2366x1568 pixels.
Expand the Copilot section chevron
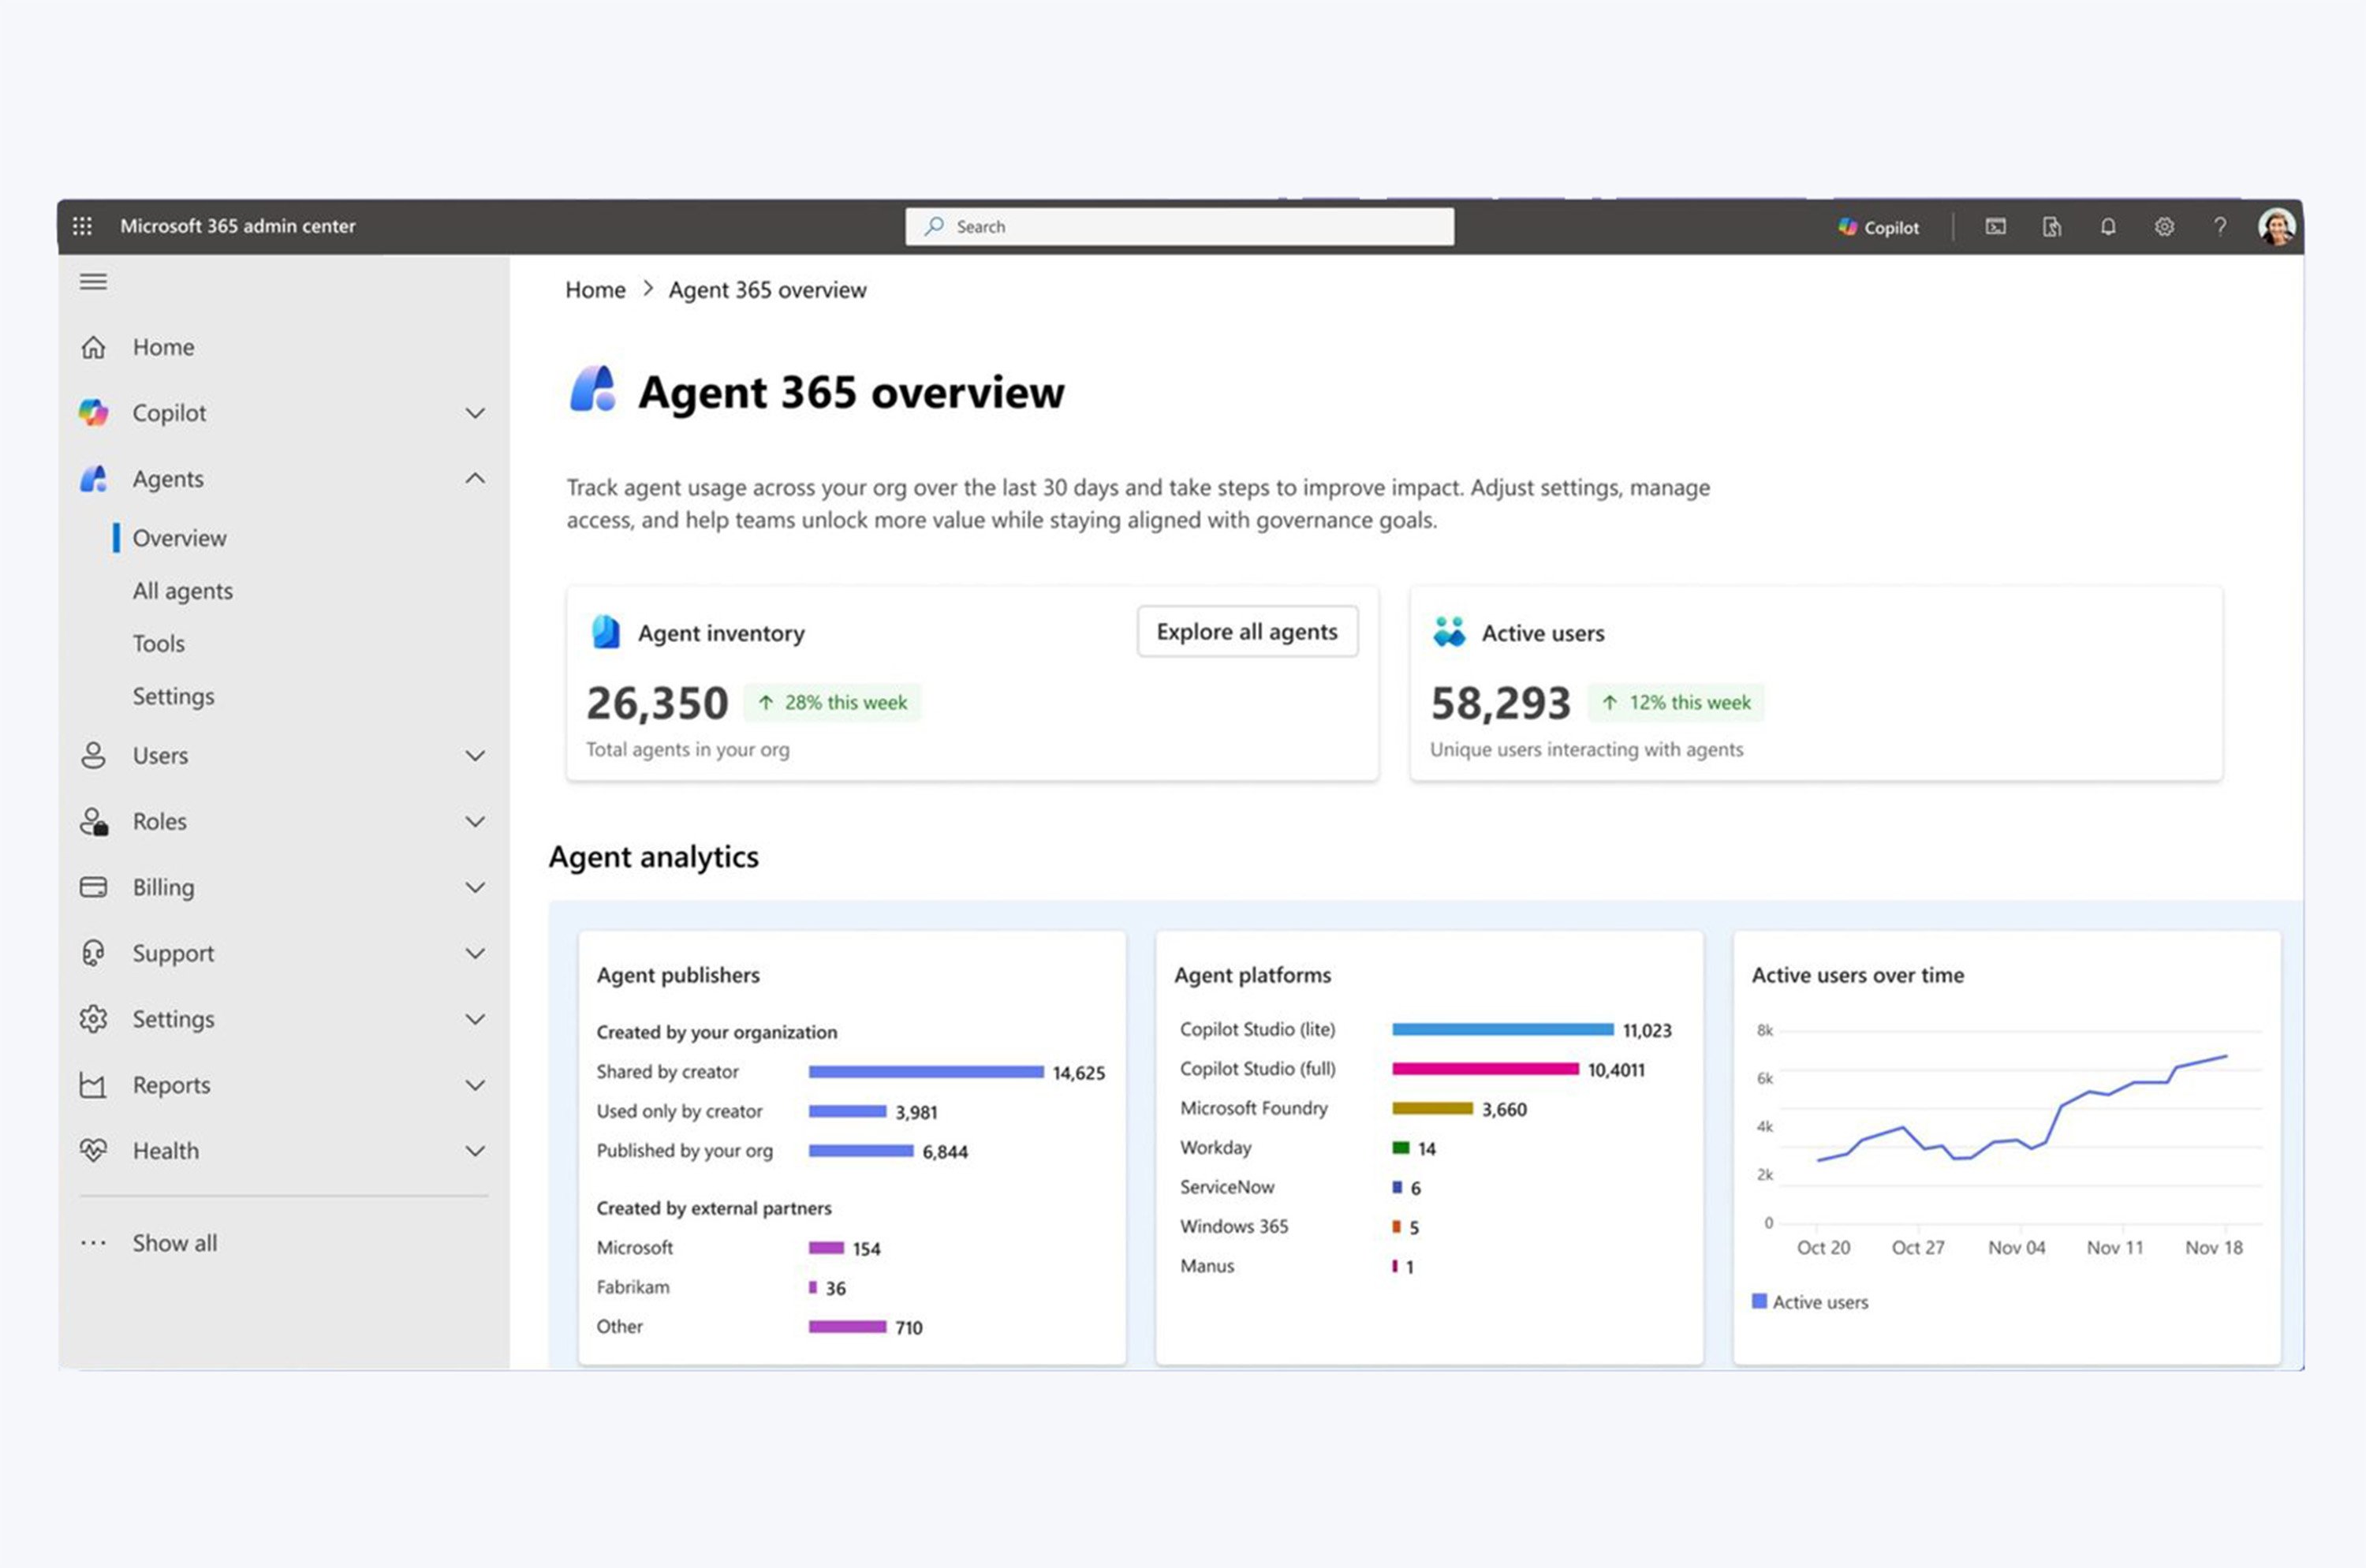tap(476, 413)
